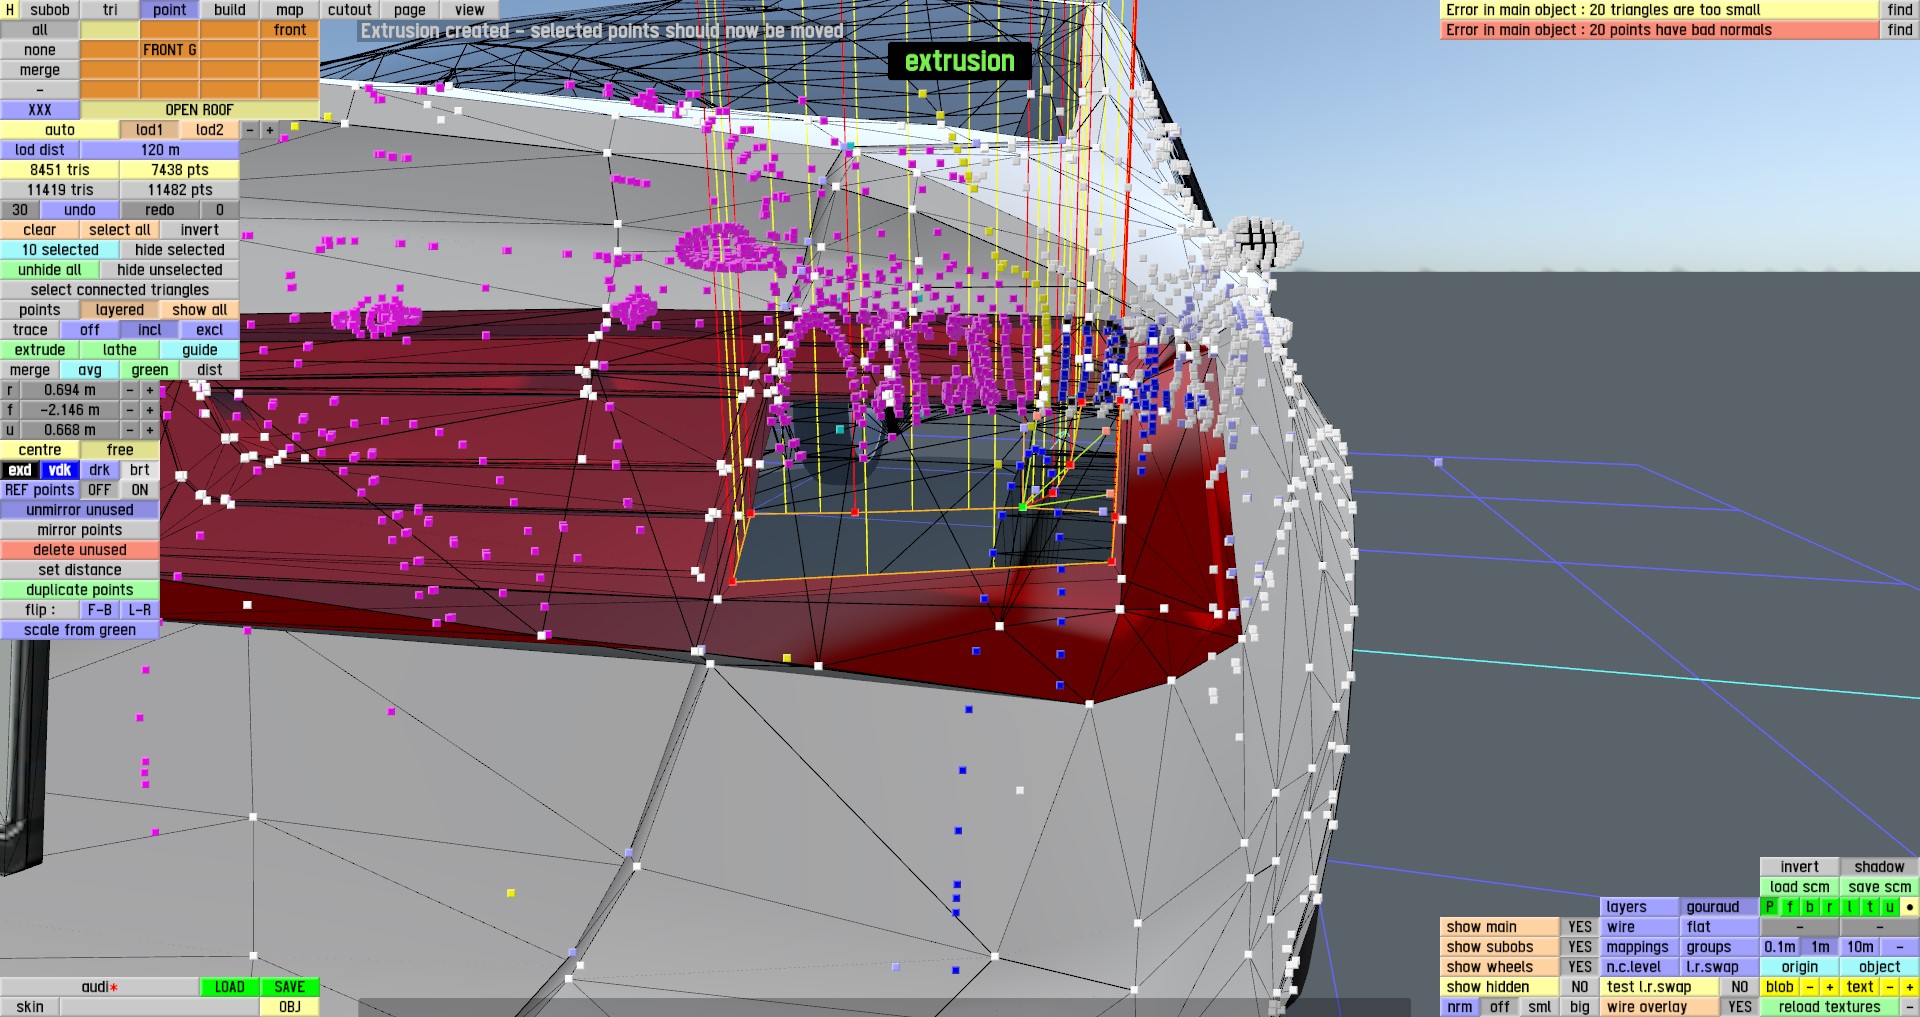
Task: Save the audi model with SAVE
Action: point(290,987)
